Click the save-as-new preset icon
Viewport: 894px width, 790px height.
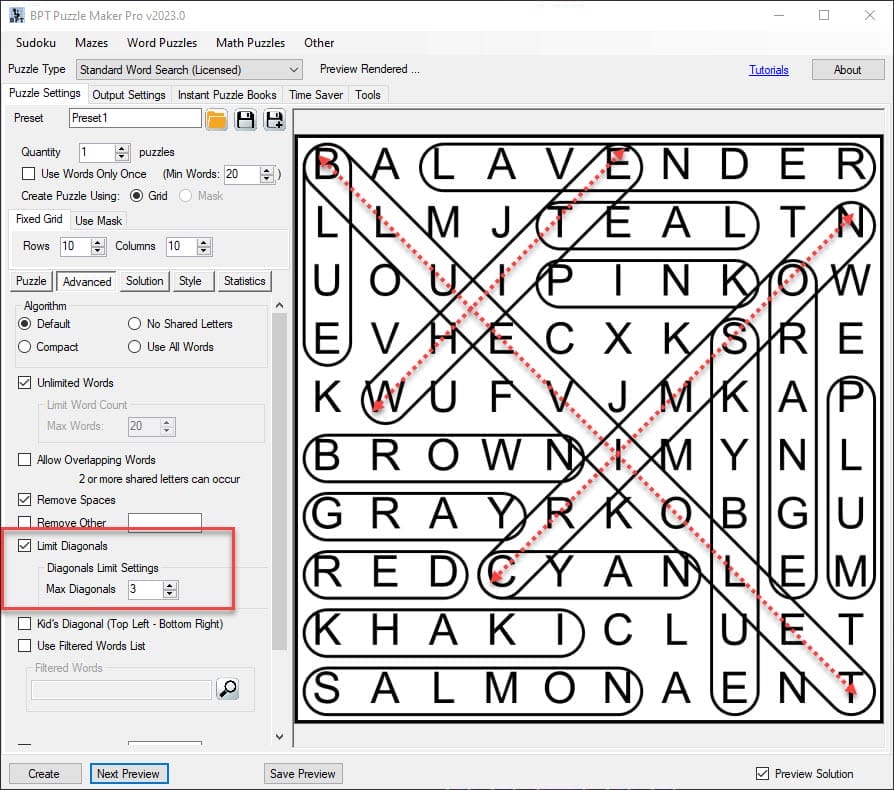tap(274, 120)
